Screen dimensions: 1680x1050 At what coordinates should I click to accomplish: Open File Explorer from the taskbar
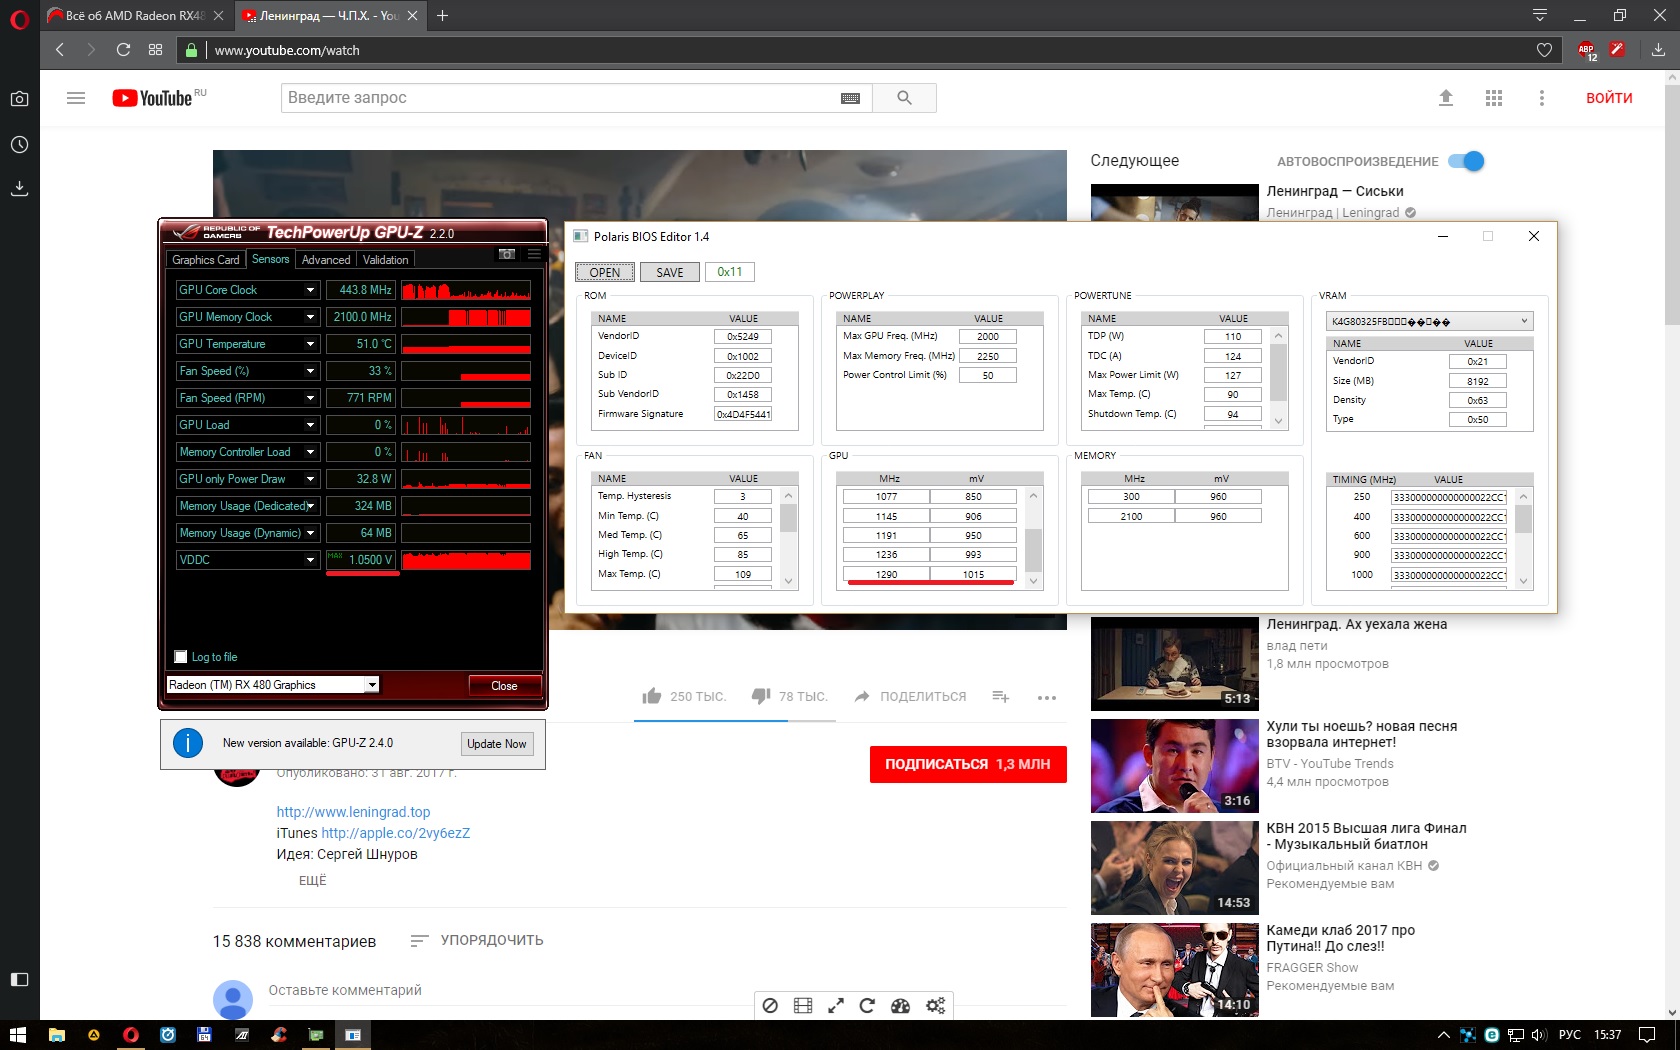coord(57,1035)
